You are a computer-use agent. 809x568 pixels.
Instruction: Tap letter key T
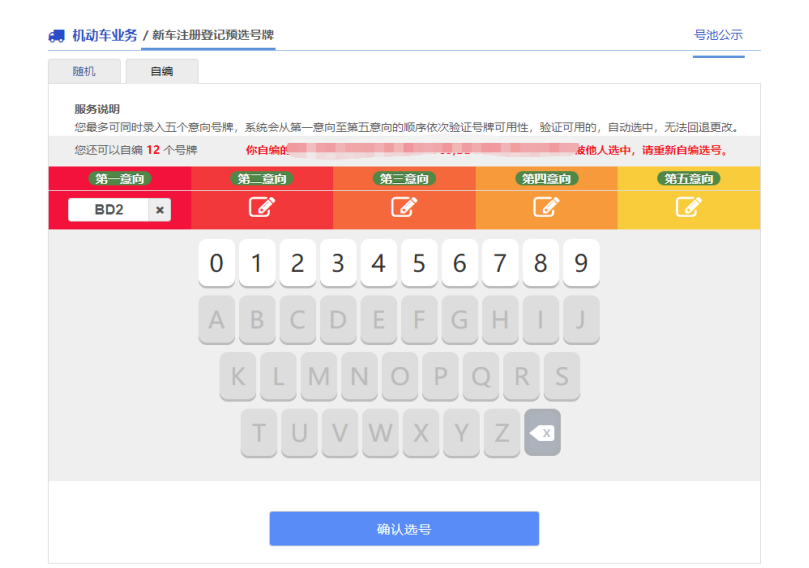click(x=259, y=433)
